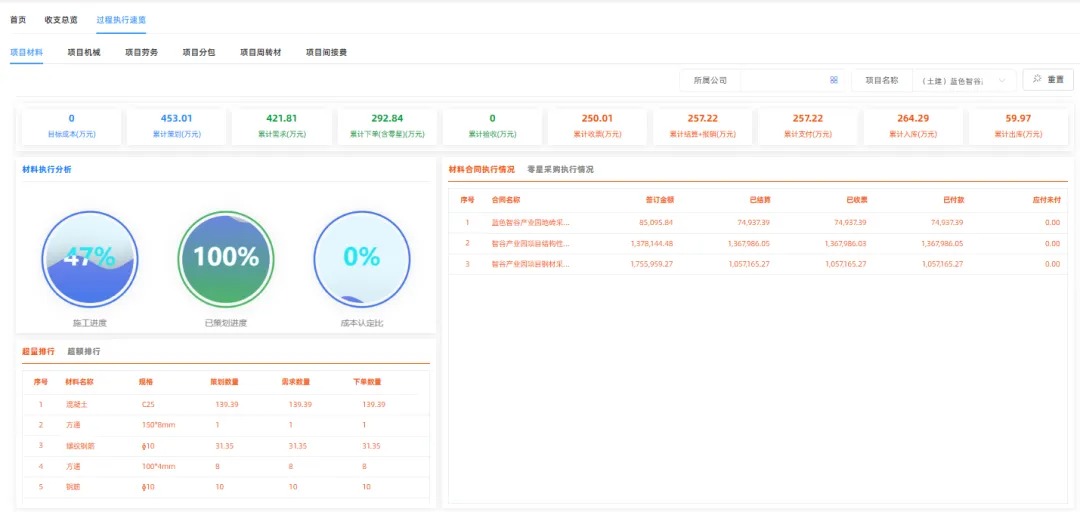Click the grid picker icon in 所属公司 field
The height and width of the screenshot is (512, 1080).
click(x=833, y=80)
